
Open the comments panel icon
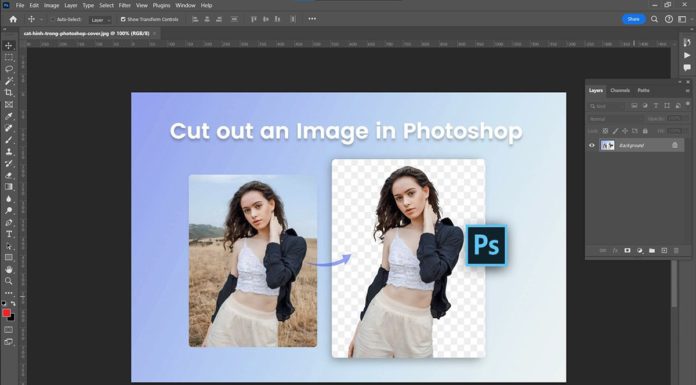(687, 68)
